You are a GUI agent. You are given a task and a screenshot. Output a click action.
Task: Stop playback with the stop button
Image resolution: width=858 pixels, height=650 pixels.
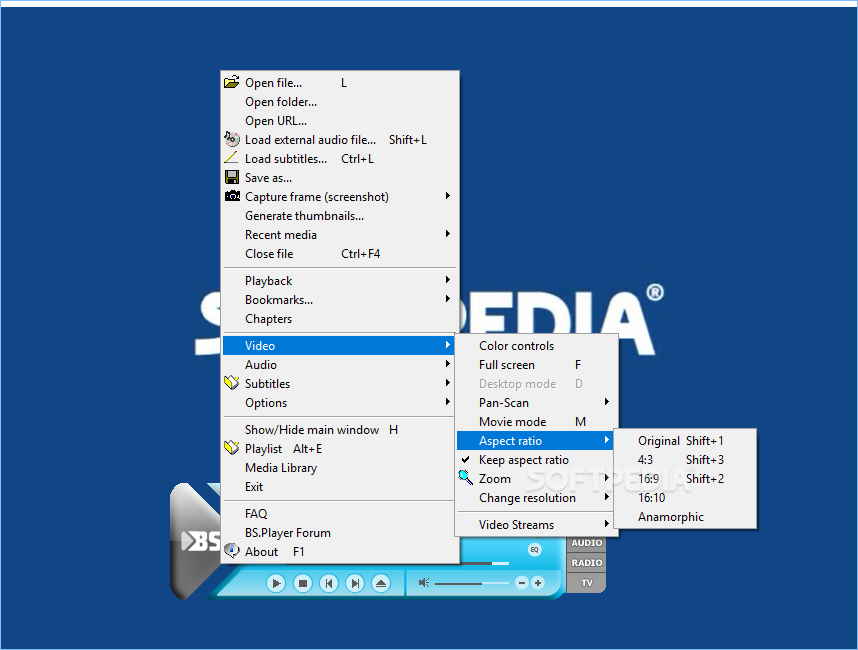302,583
